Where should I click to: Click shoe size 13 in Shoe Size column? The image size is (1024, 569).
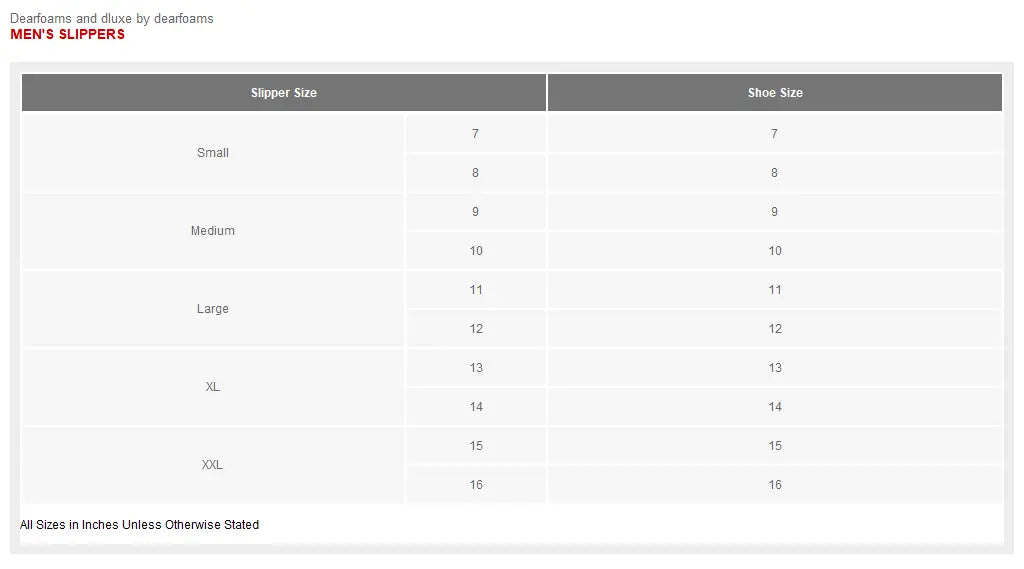point(775,368)
